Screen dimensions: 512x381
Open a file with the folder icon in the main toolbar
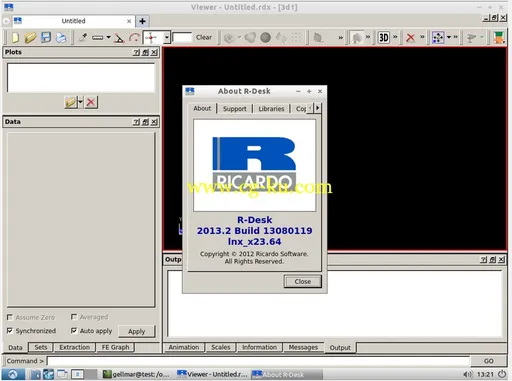click(30, 38)
